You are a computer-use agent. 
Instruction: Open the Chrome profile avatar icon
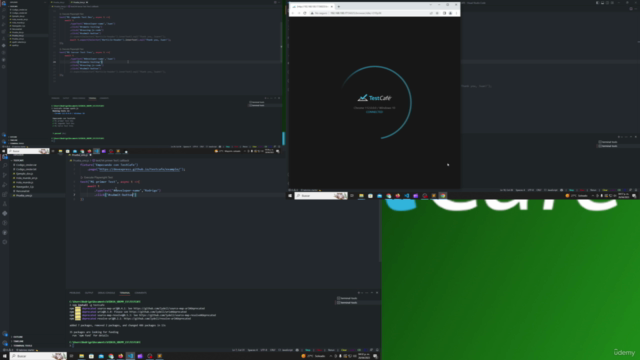[451, 13]
